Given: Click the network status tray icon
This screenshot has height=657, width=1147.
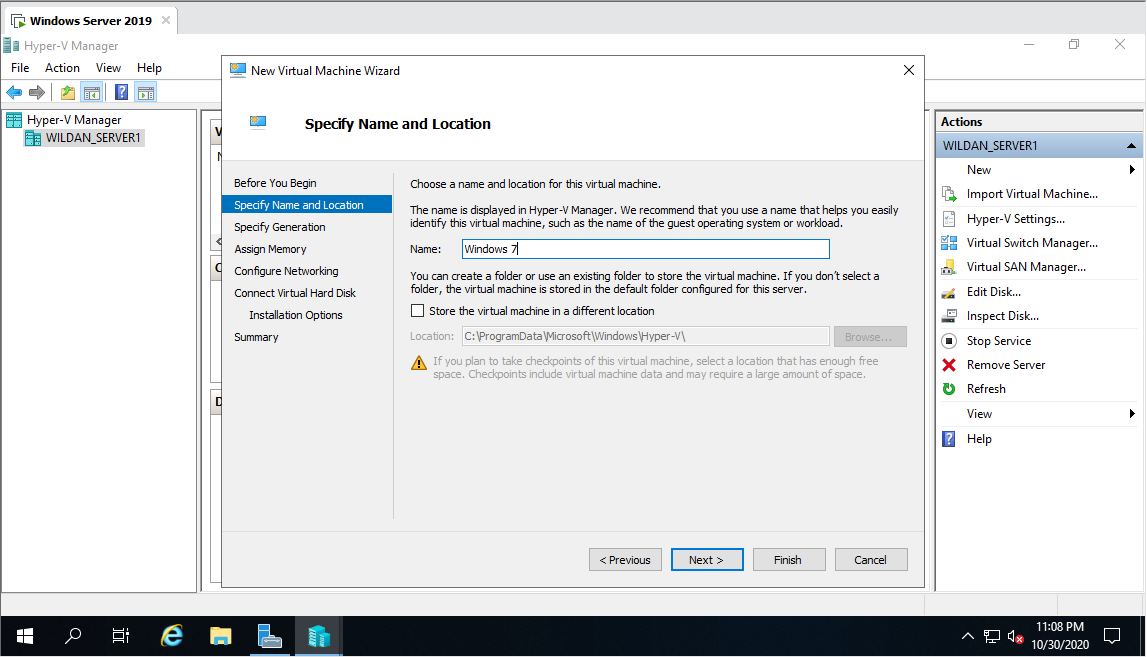Looking at the screenshot, I should coord(992,637).
